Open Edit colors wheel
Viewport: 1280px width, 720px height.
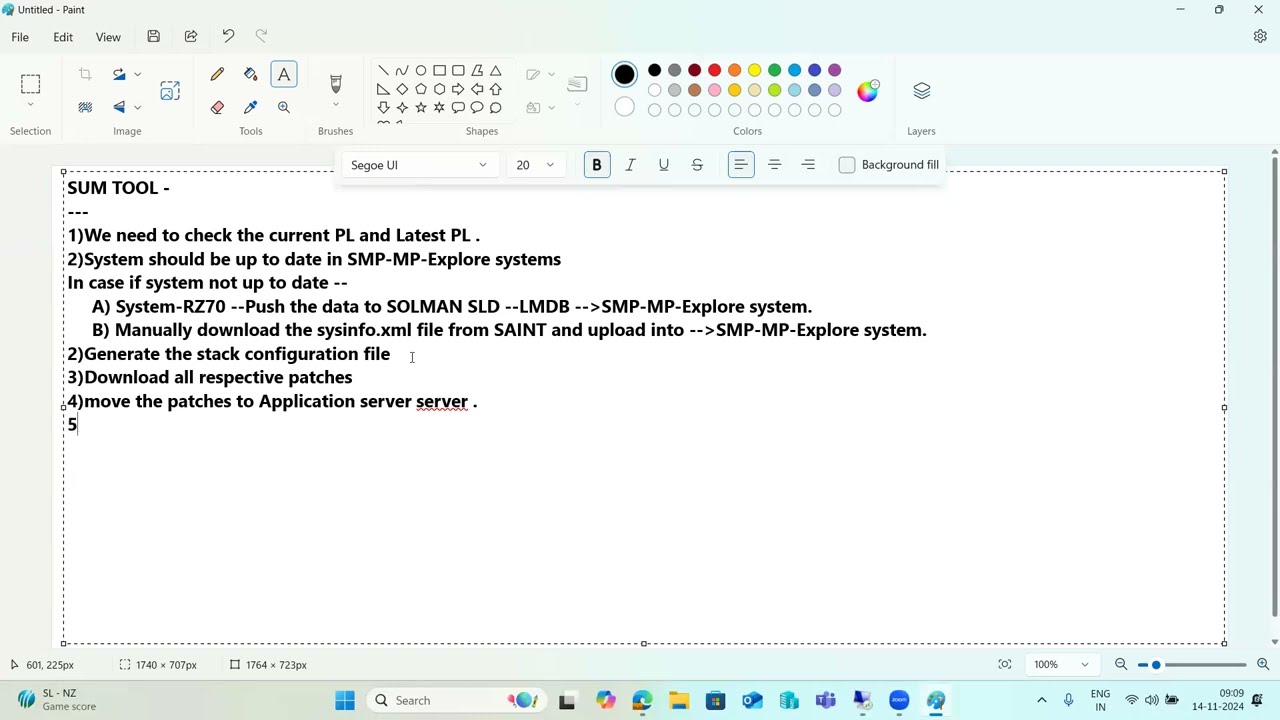[x=867, y=90]
